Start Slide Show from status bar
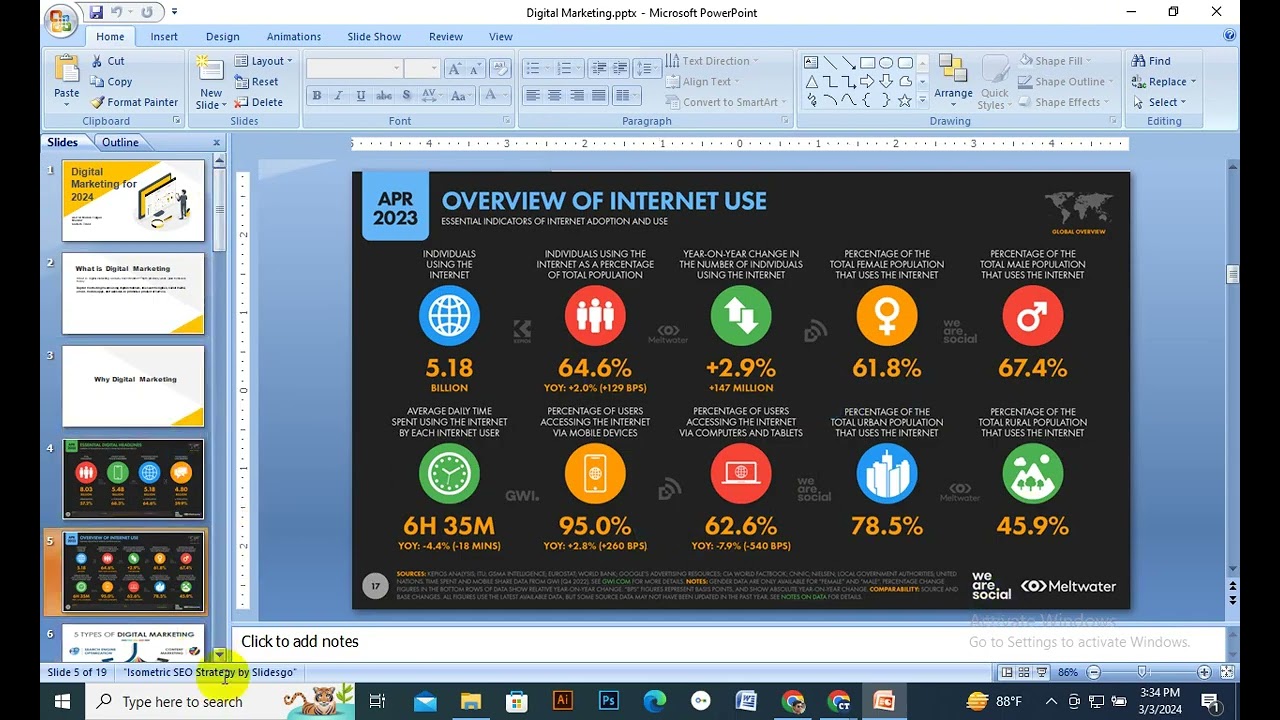 pos(1042,672)
